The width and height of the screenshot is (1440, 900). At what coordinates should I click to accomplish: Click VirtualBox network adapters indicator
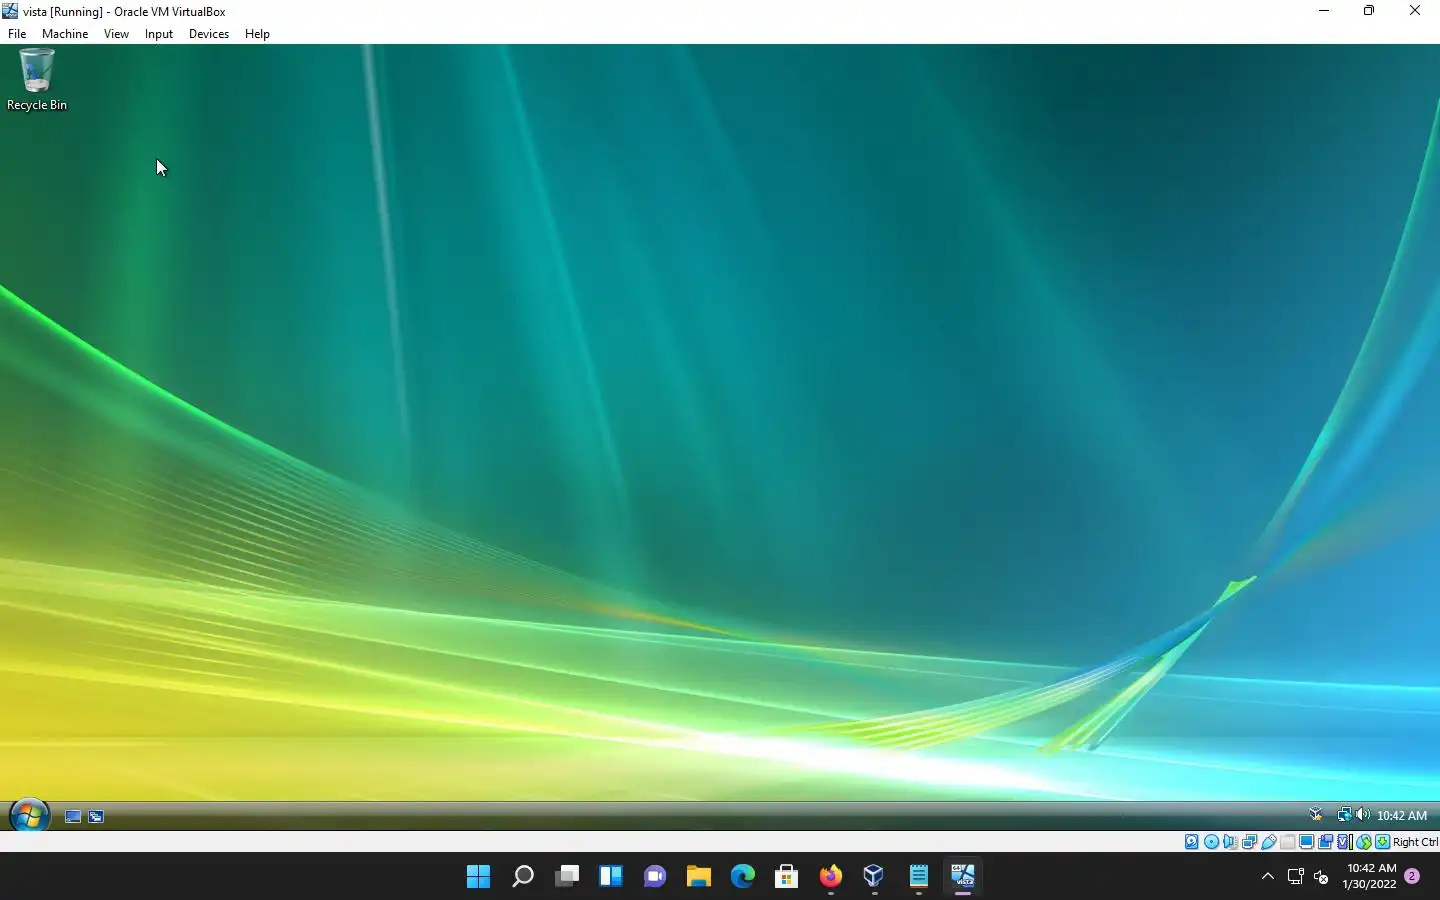point(1249,841)
